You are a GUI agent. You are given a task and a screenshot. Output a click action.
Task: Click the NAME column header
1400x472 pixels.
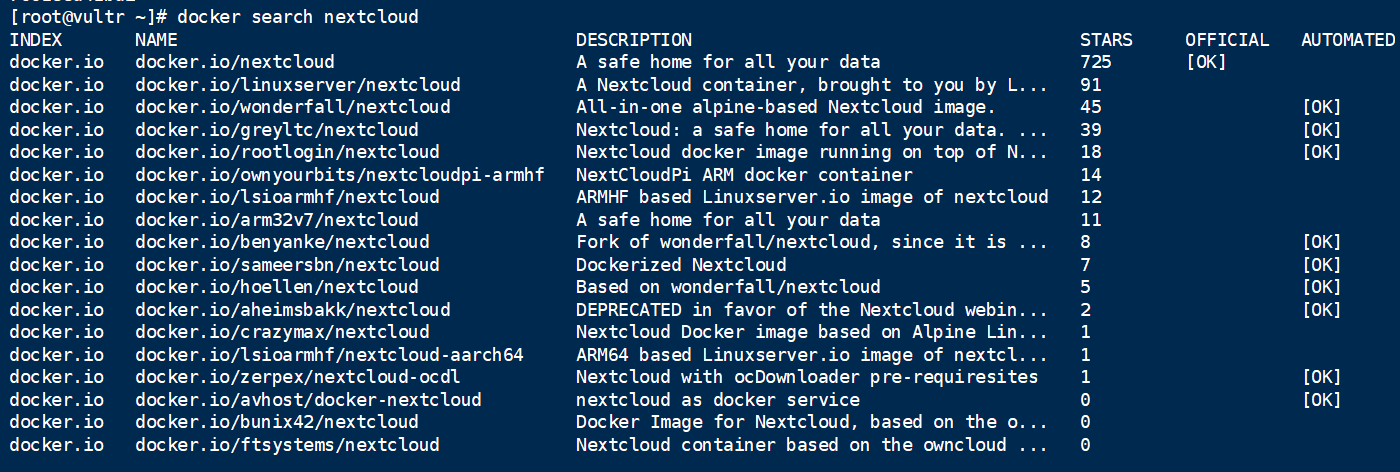[156, 40]
